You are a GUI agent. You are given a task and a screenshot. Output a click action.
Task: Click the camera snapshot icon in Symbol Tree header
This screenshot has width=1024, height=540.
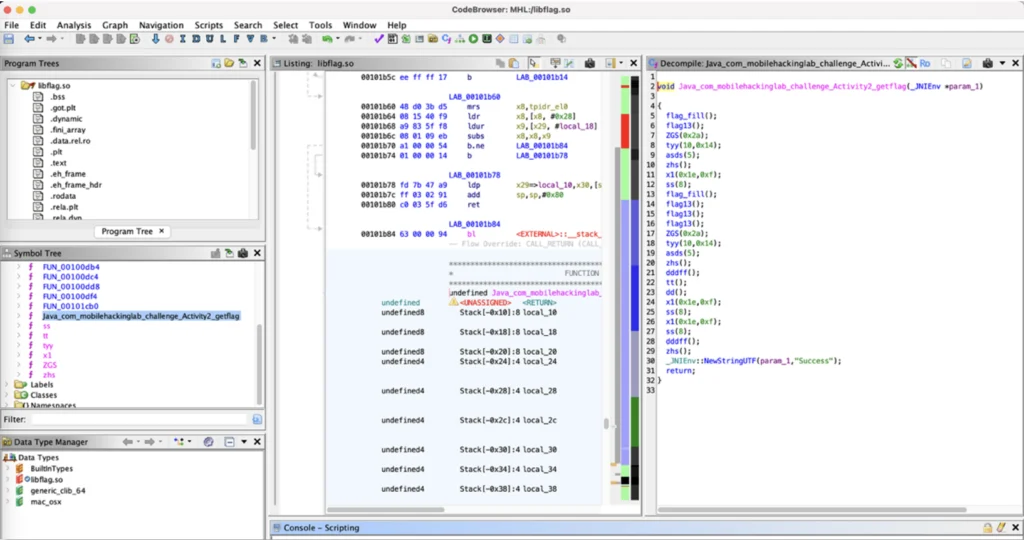[x=243, y=253]
